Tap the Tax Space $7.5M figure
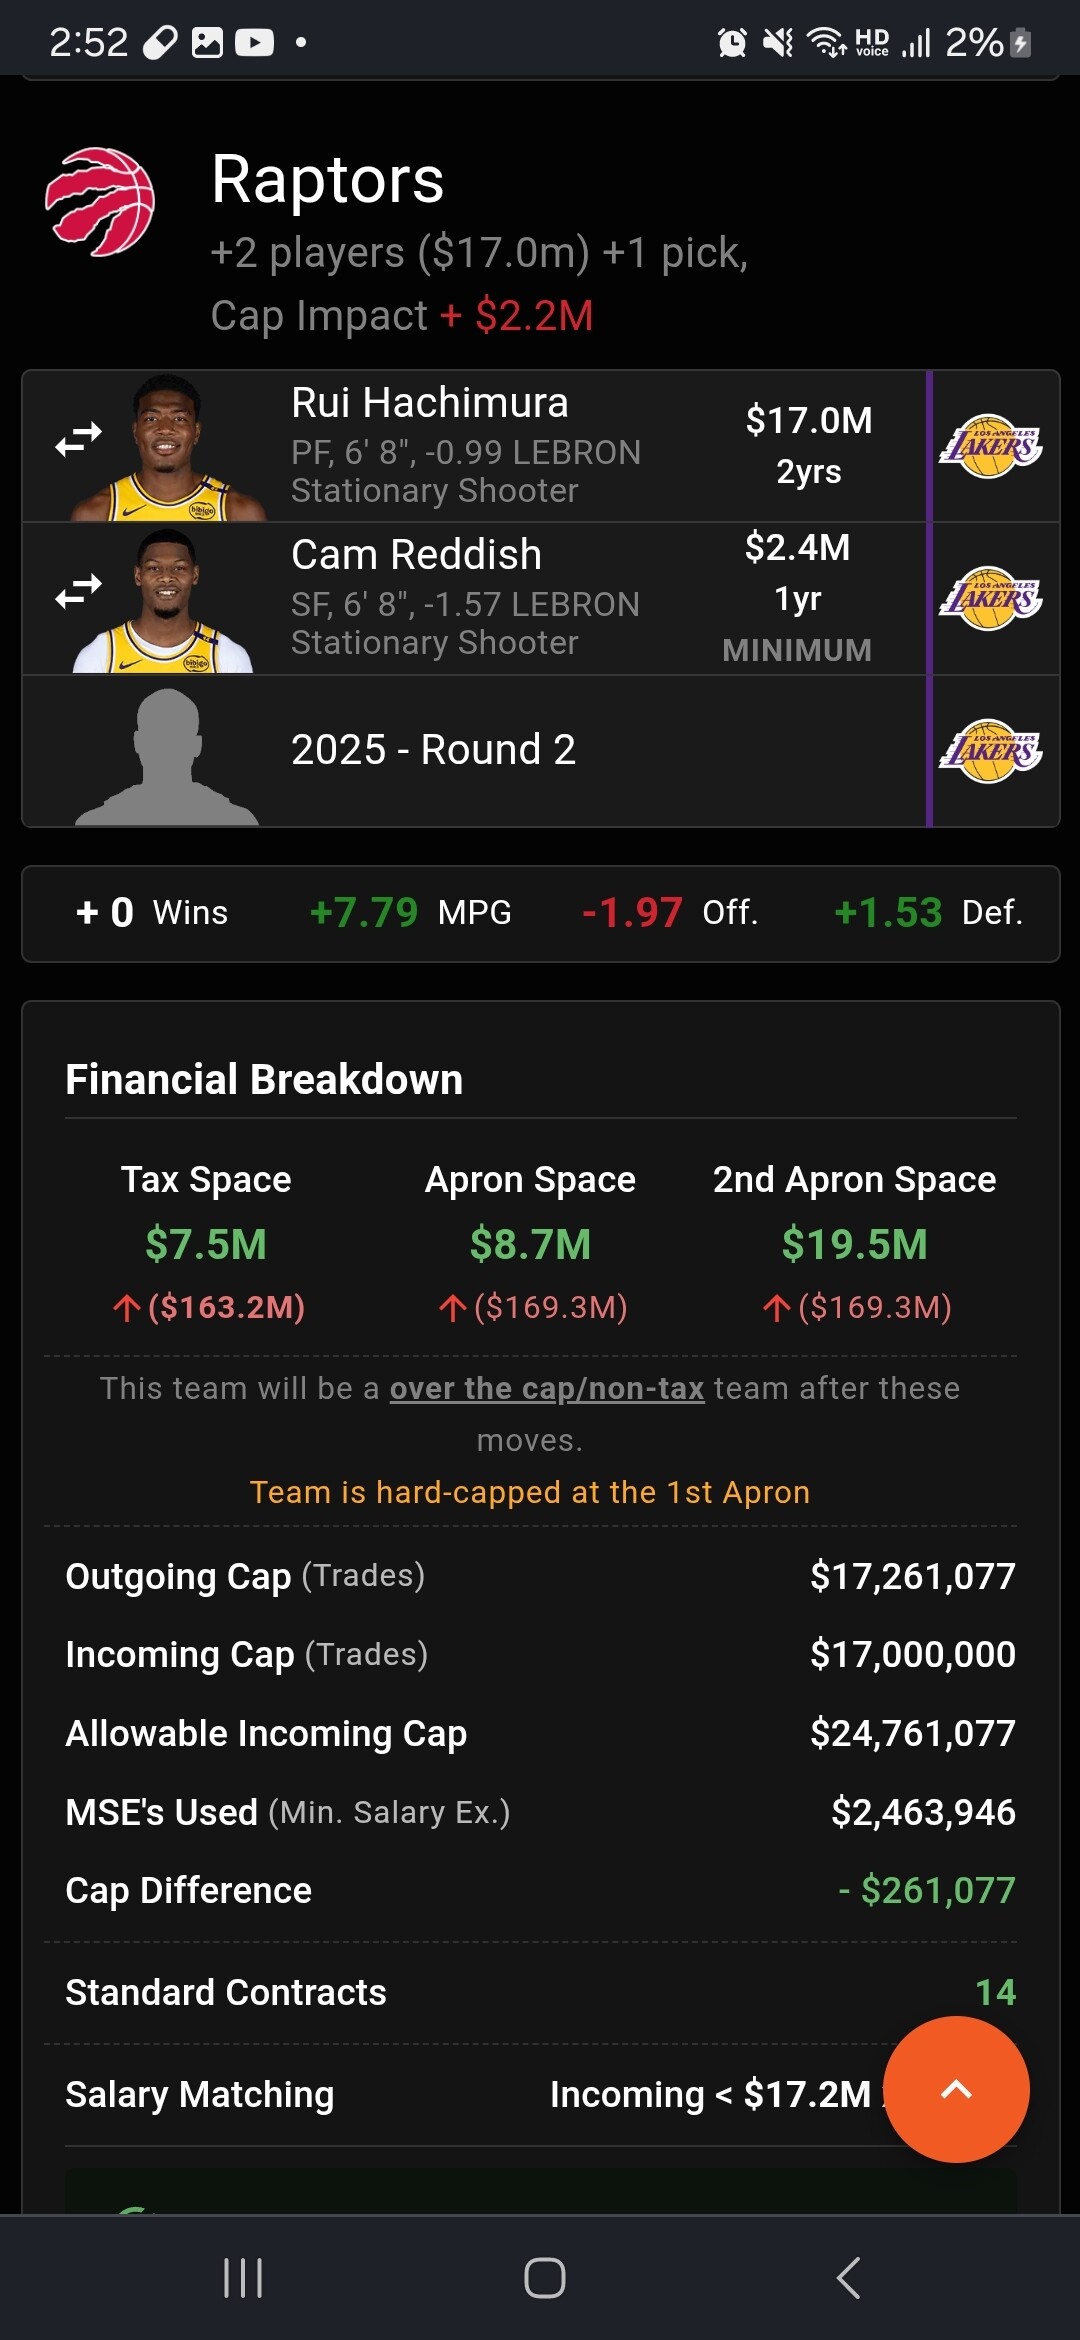This screenshot has height=2340, width=1080. pyautogui.click(x=206, y=1244)
